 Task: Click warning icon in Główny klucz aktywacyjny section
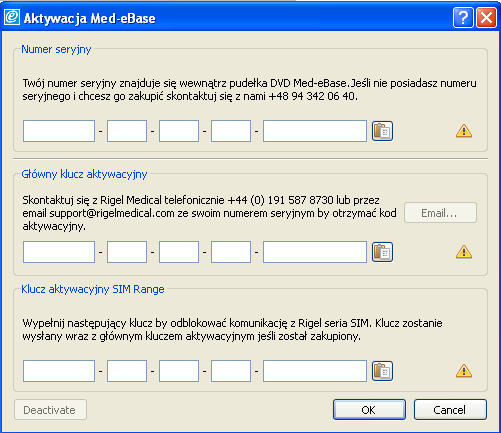coord(464,252)
